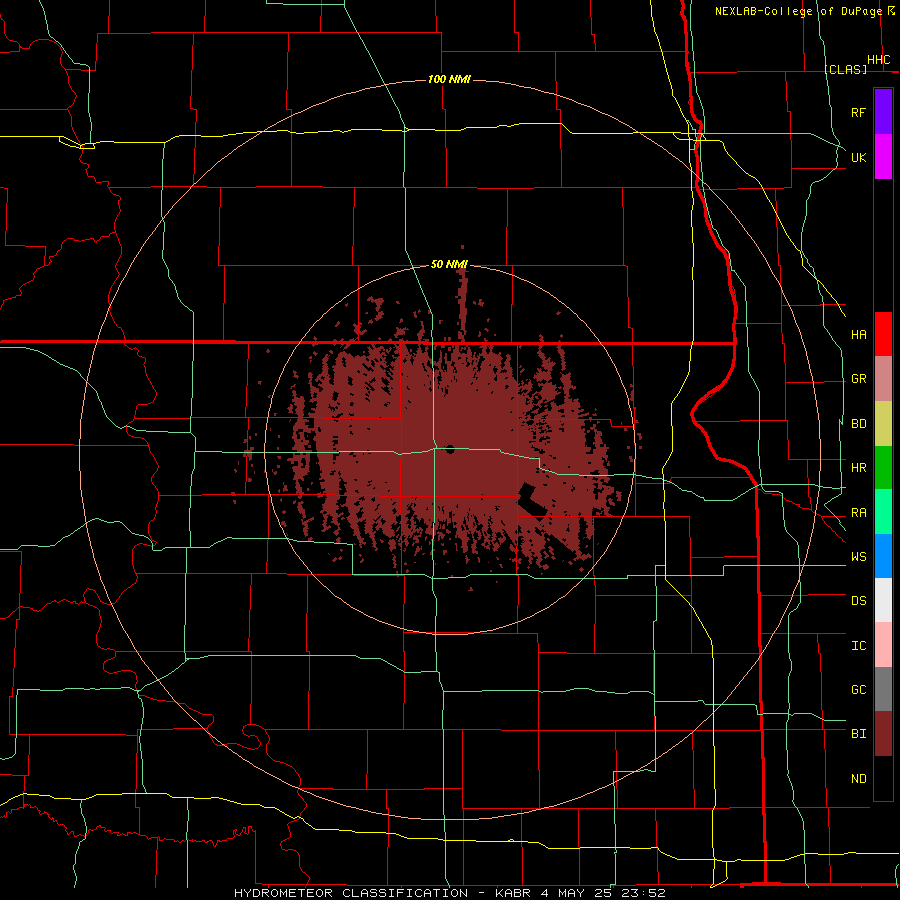Click the HHC product code label

(878, 60)
